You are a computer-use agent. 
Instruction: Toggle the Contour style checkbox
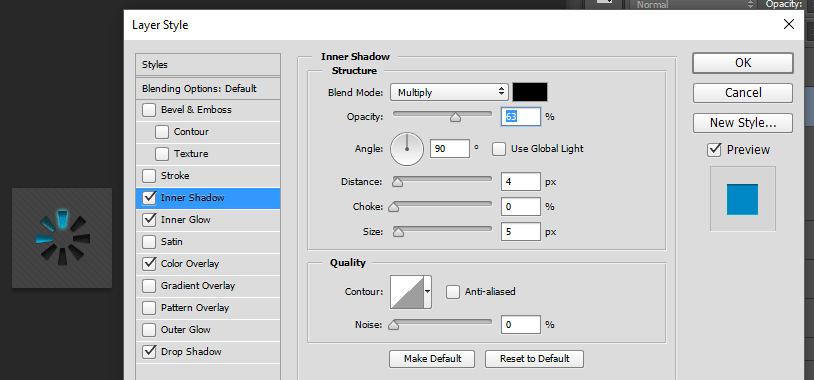pyautogui.click(x=162, y=132)
